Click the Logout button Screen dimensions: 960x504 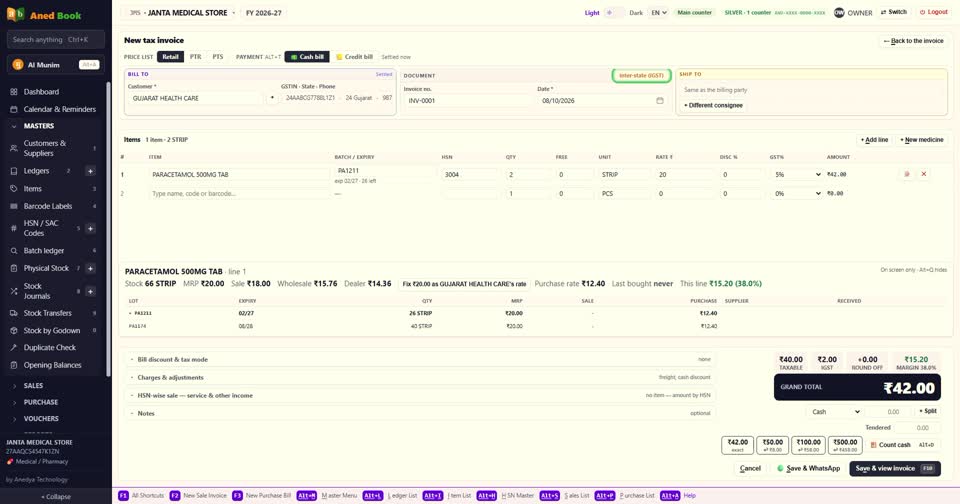click(x=933, y=12)
